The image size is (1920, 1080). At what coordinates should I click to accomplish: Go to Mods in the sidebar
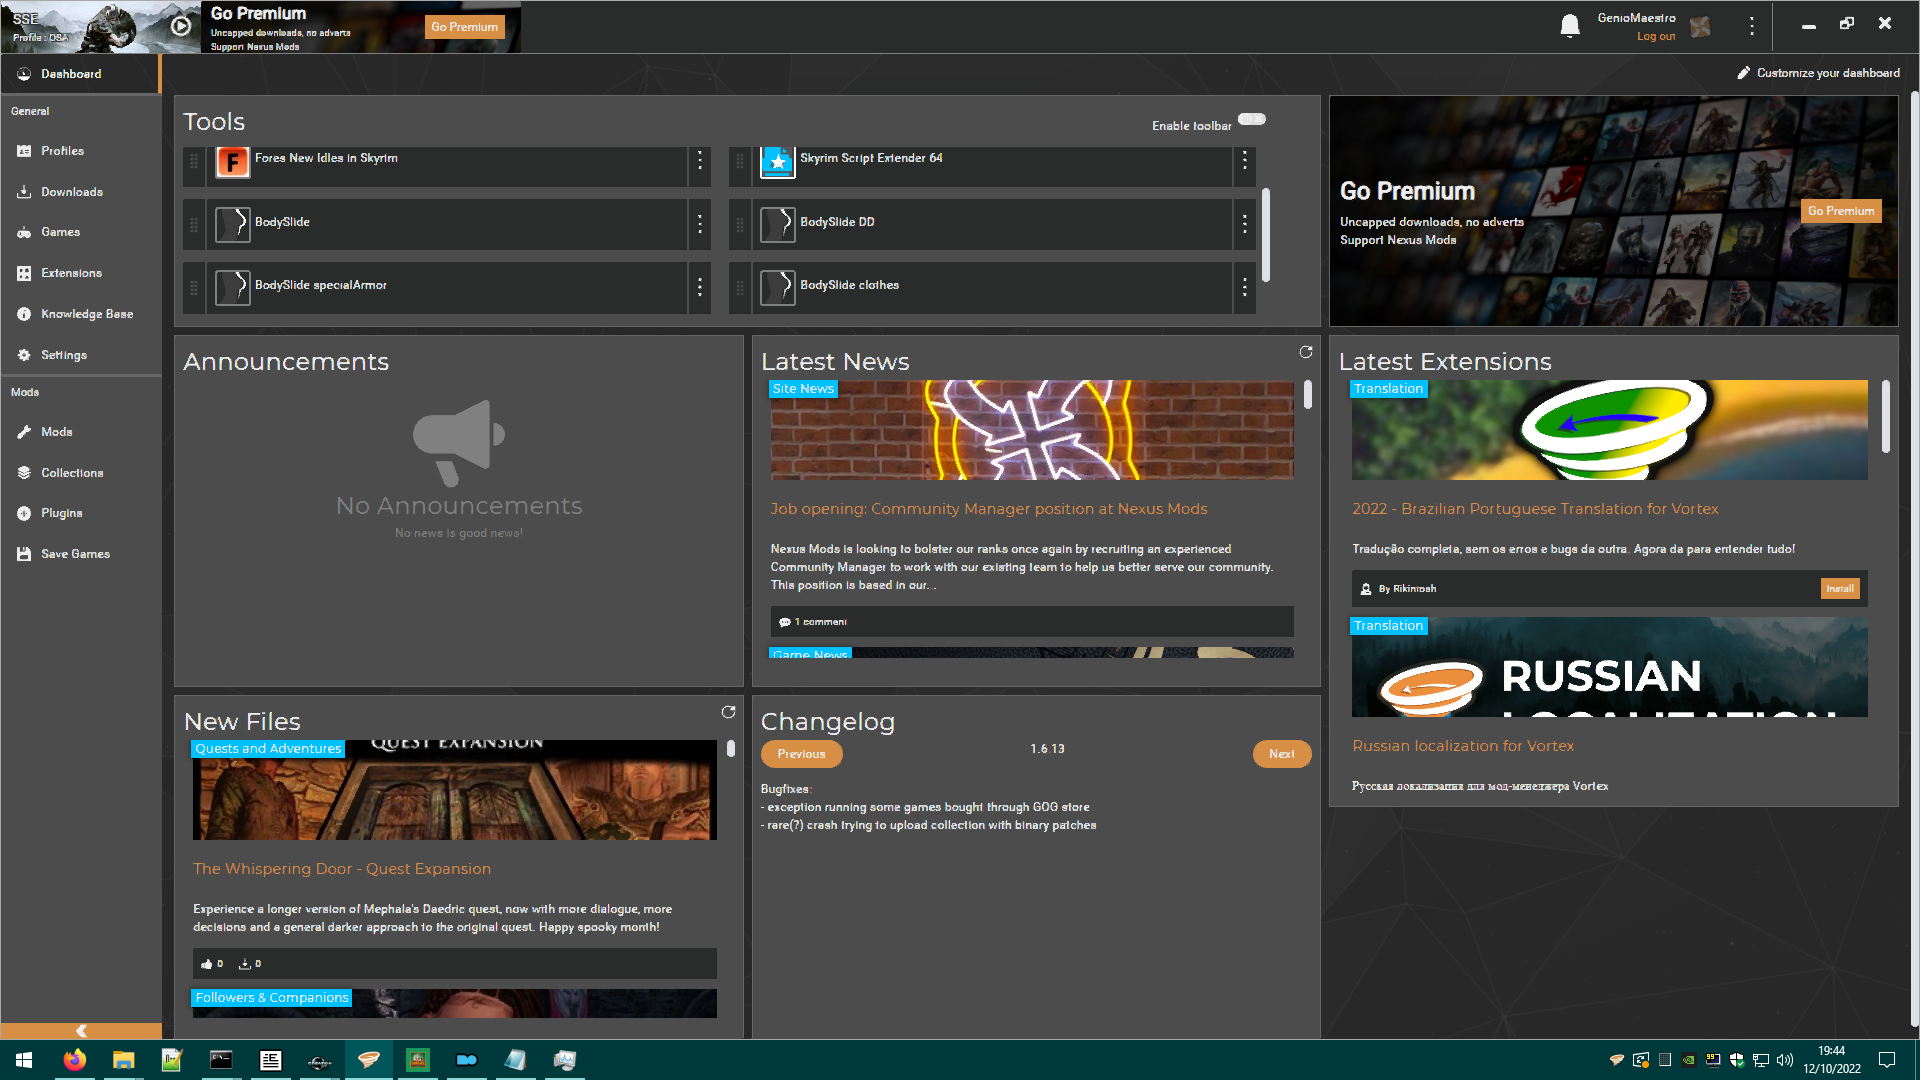tap(80, 432)
